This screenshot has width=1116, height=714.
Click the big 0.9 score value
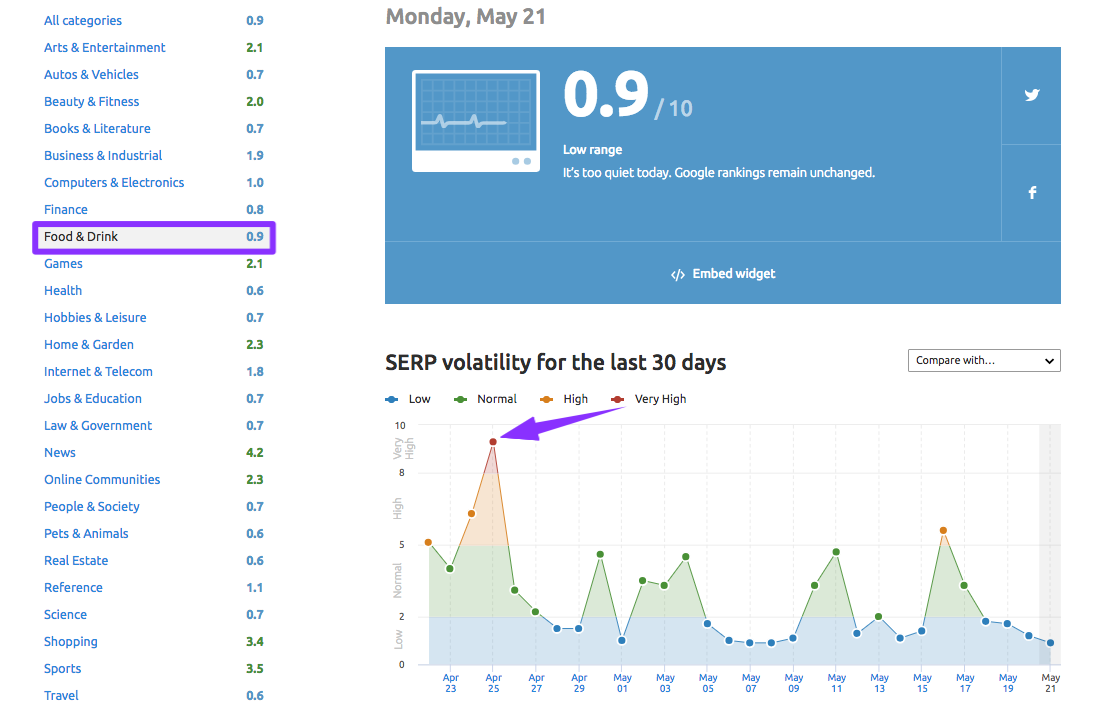(606, 95)
